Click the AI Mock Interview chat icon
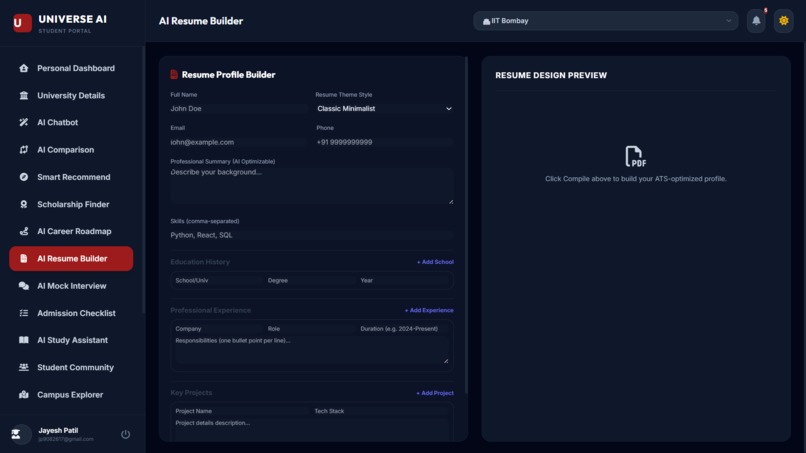Screen dimensions: 806x453 (24, 286)
